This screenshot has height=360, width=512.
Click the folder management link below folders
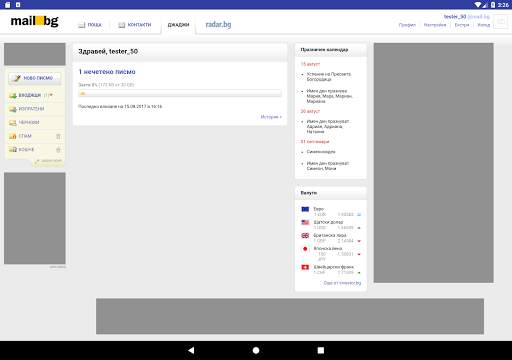49,161
